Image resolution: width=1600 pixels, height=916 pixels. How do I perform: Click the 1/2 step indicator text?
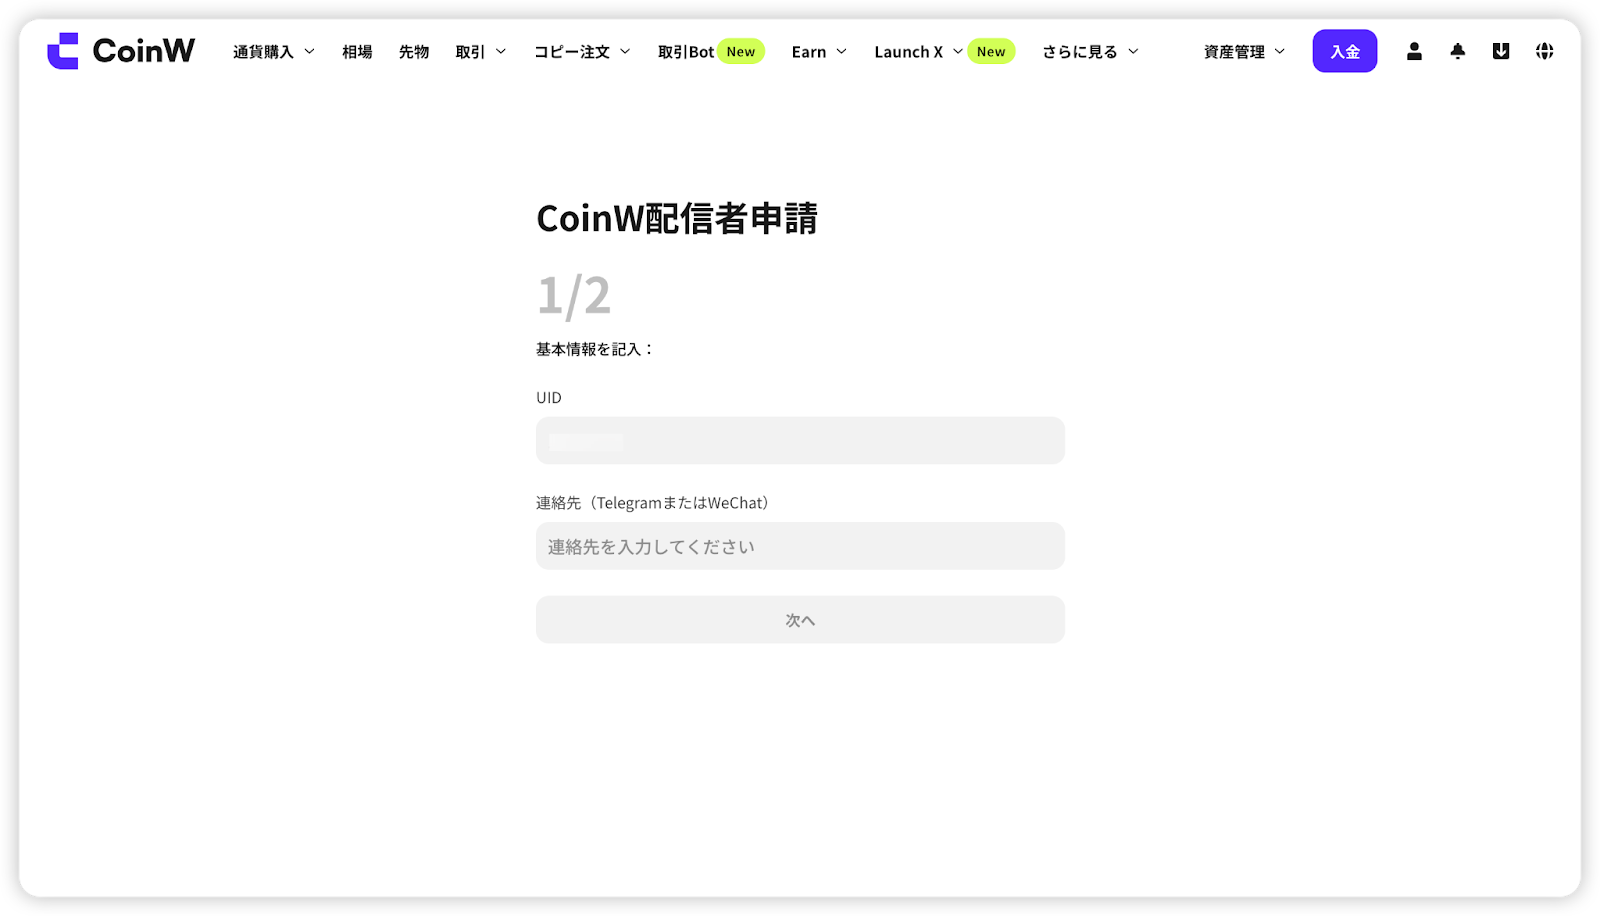[574, 295]
